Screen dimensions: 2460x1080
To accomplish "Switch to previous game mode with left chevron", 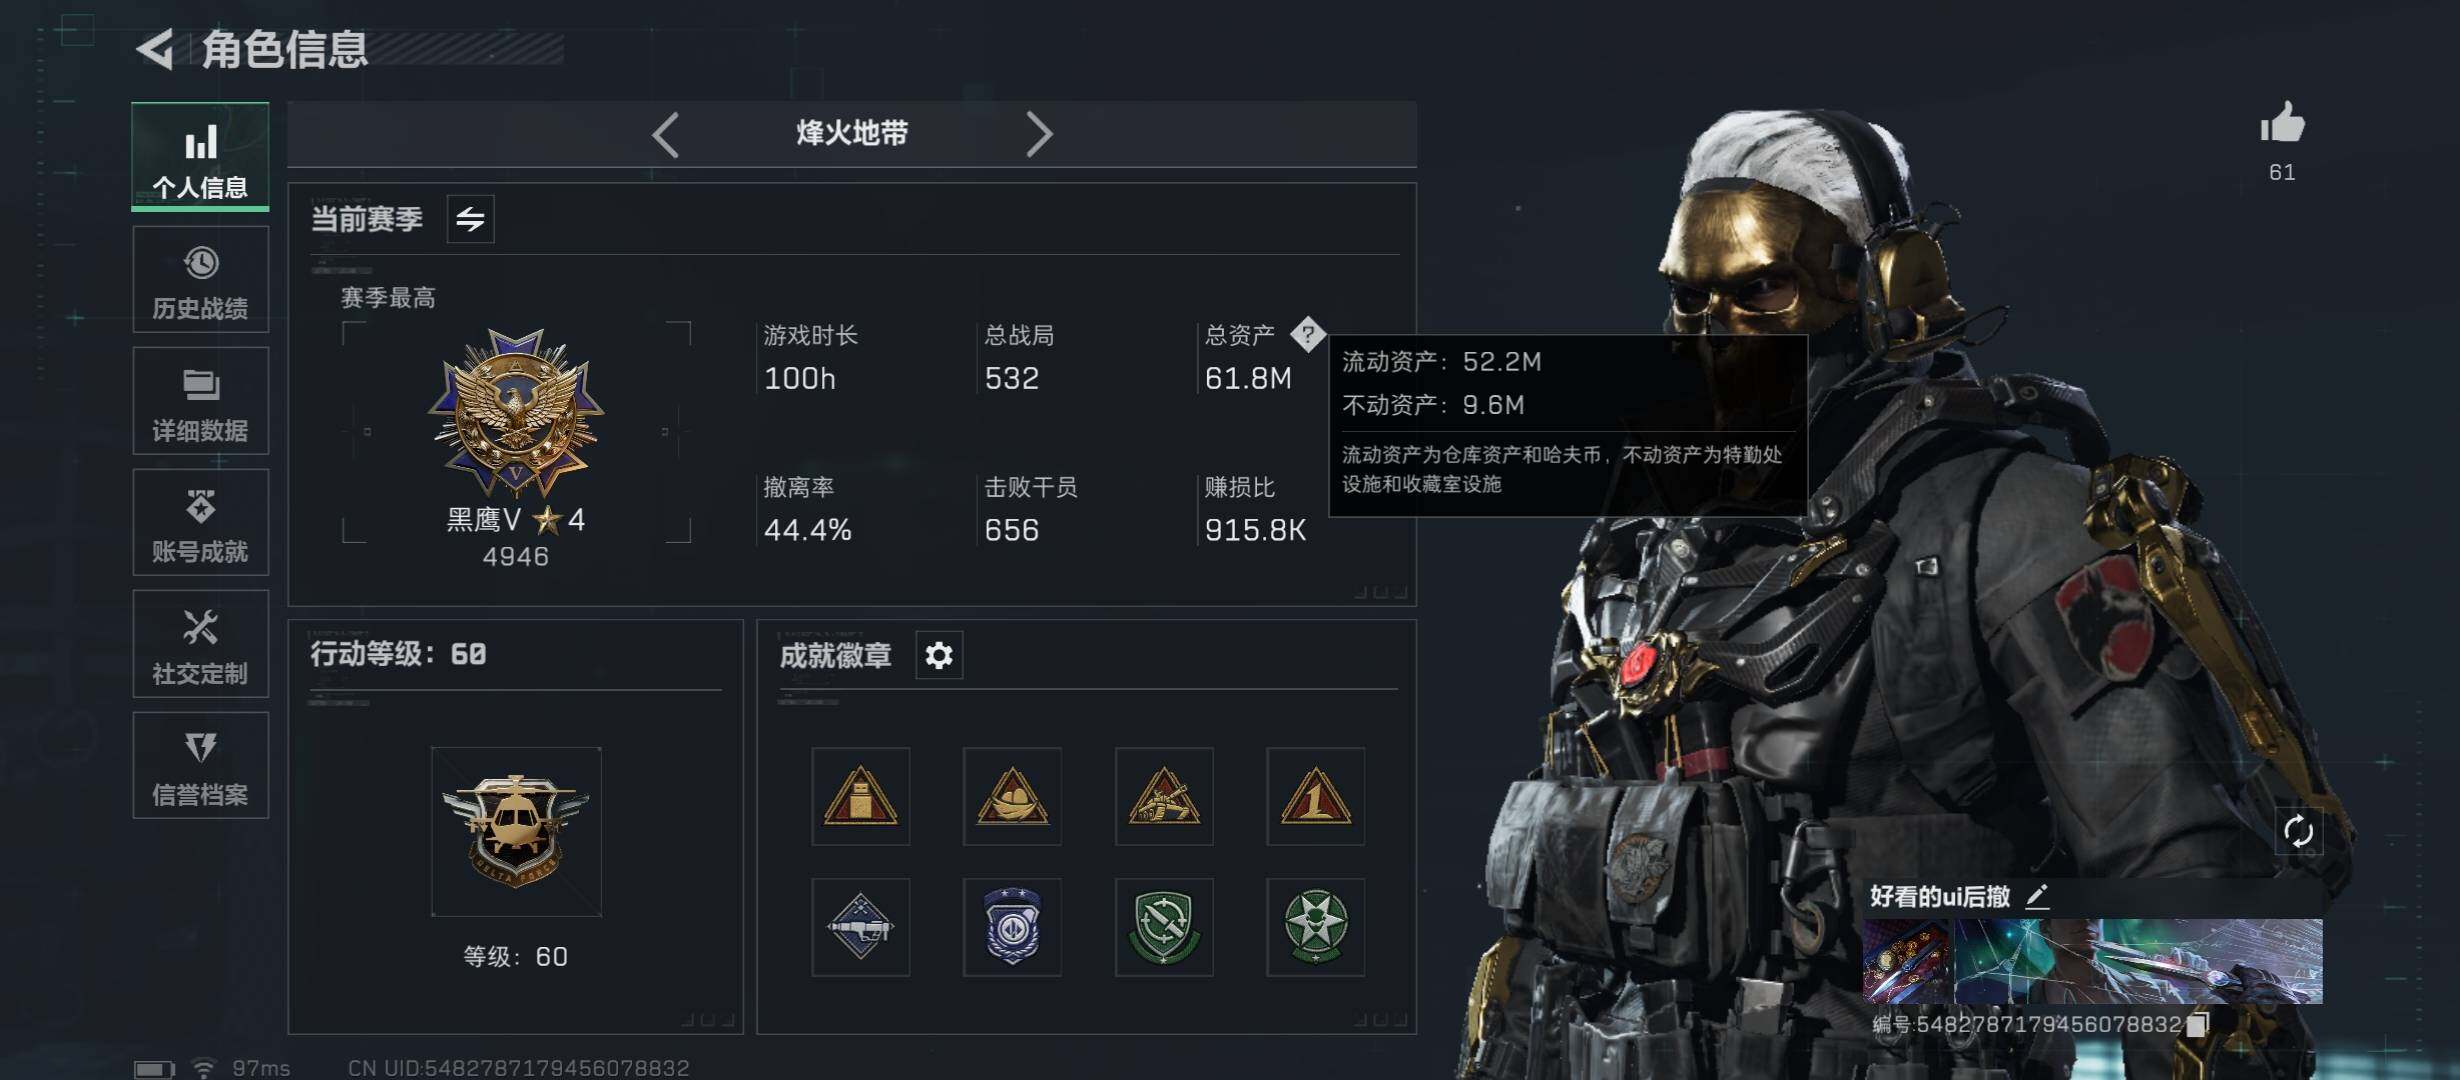I will (x=666, y=134).
